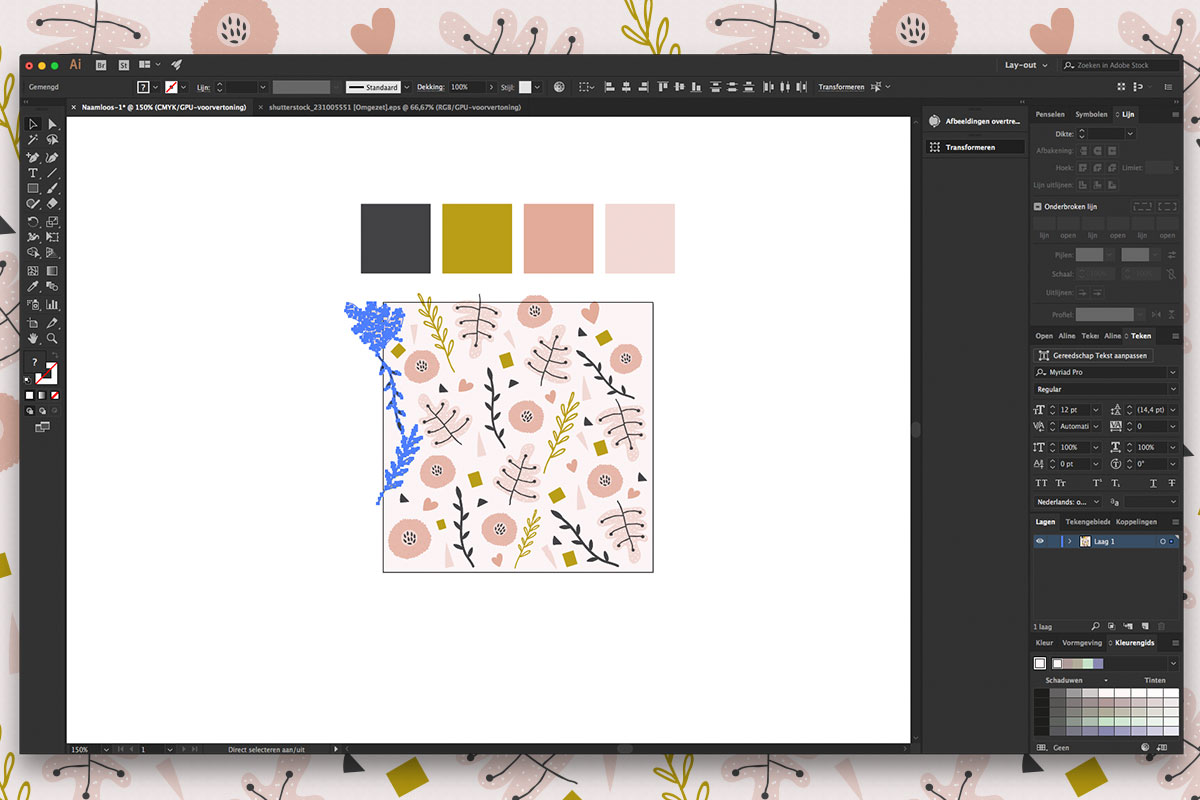This screenshot has width=1200, height=800.
Task: Open Transformeren collapsed panel icon
Action: tap(934, 147)
